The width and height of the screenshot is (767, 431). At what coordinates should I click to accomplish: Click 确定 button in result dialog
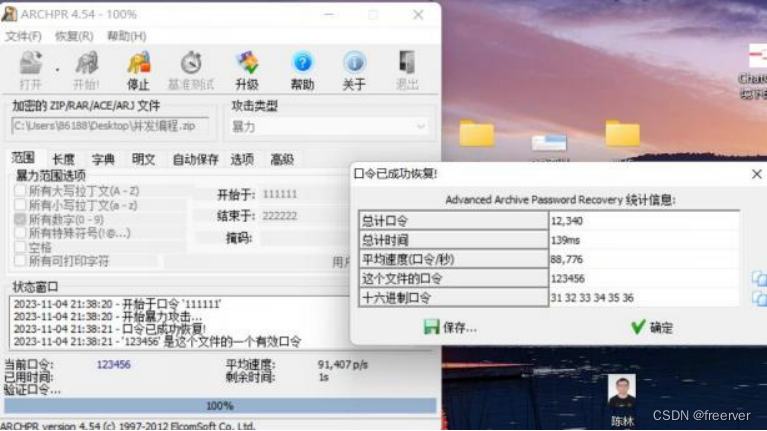click(652, 327)
